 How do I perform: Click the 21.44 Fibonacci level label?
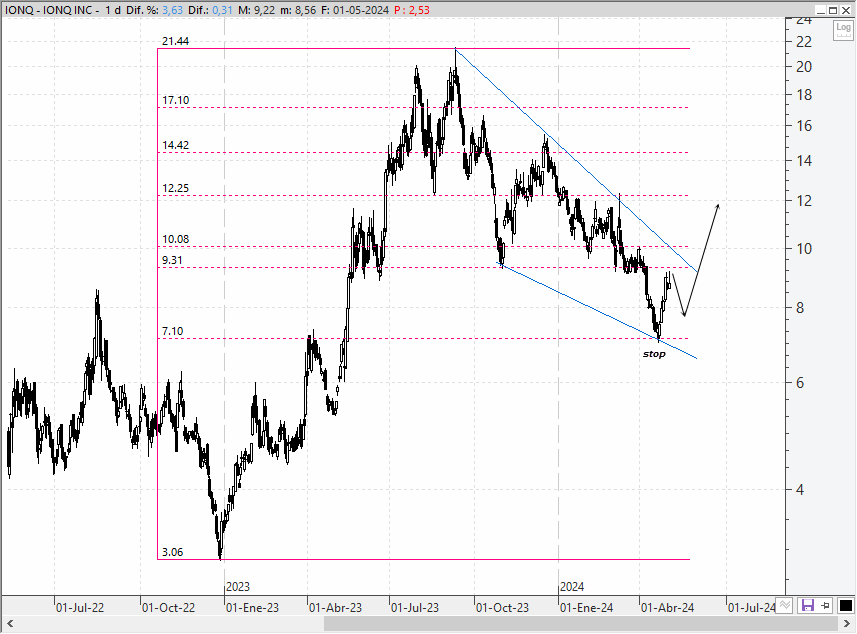coord(175,42)
